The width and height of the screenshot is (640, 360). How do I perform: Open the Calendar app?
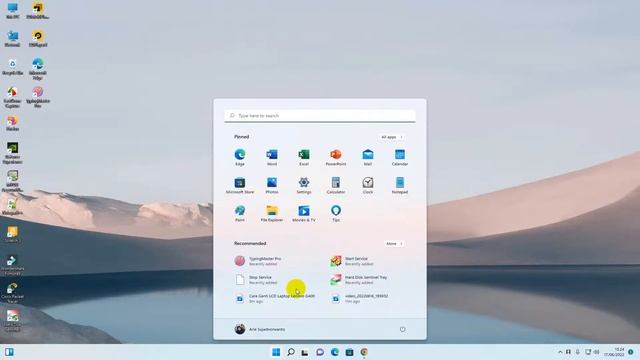pyautogui.click(x=400, y=157)
